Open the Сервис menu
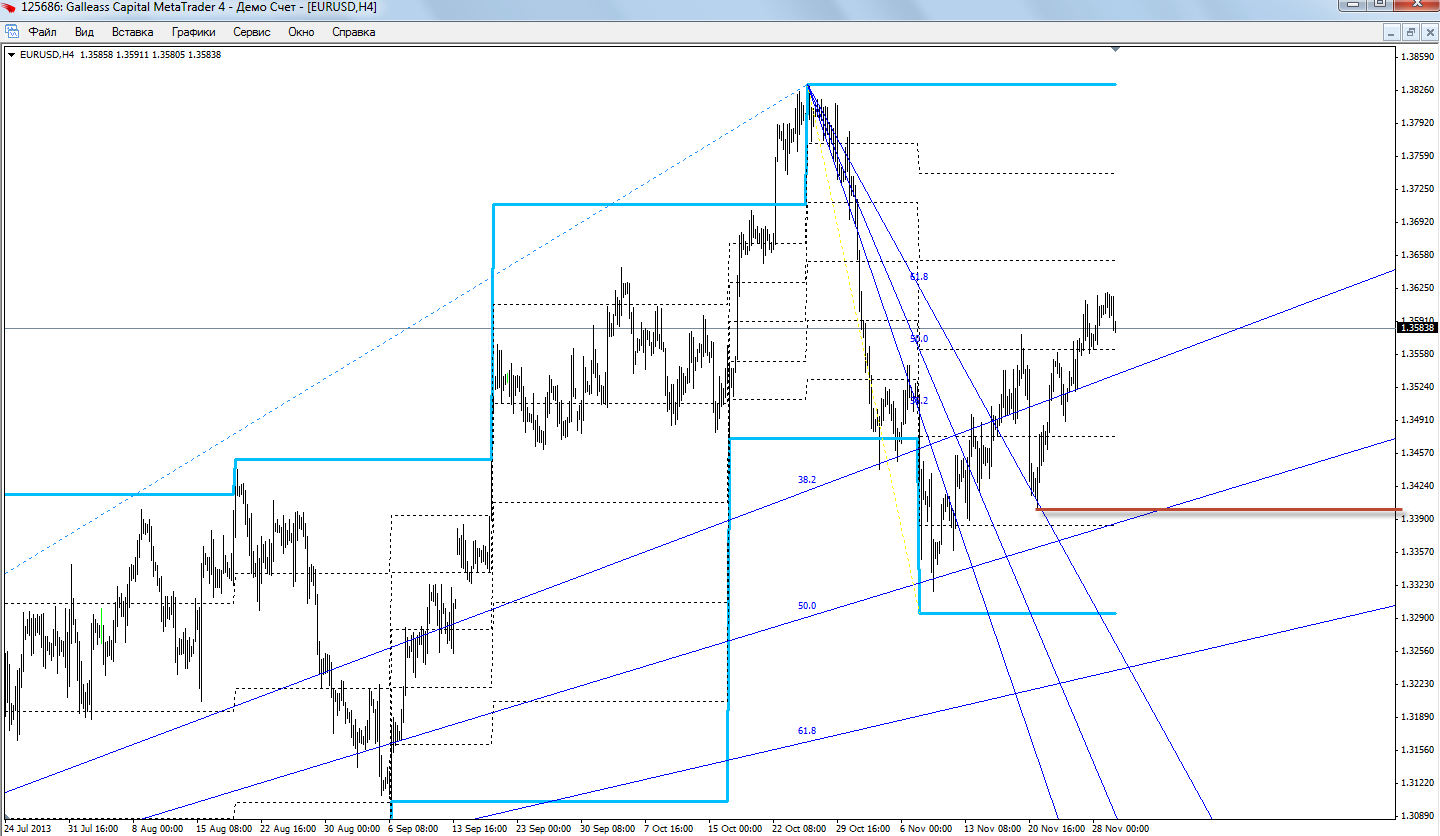This screenshot has height=836, width=1440. (x=251, y=32)
